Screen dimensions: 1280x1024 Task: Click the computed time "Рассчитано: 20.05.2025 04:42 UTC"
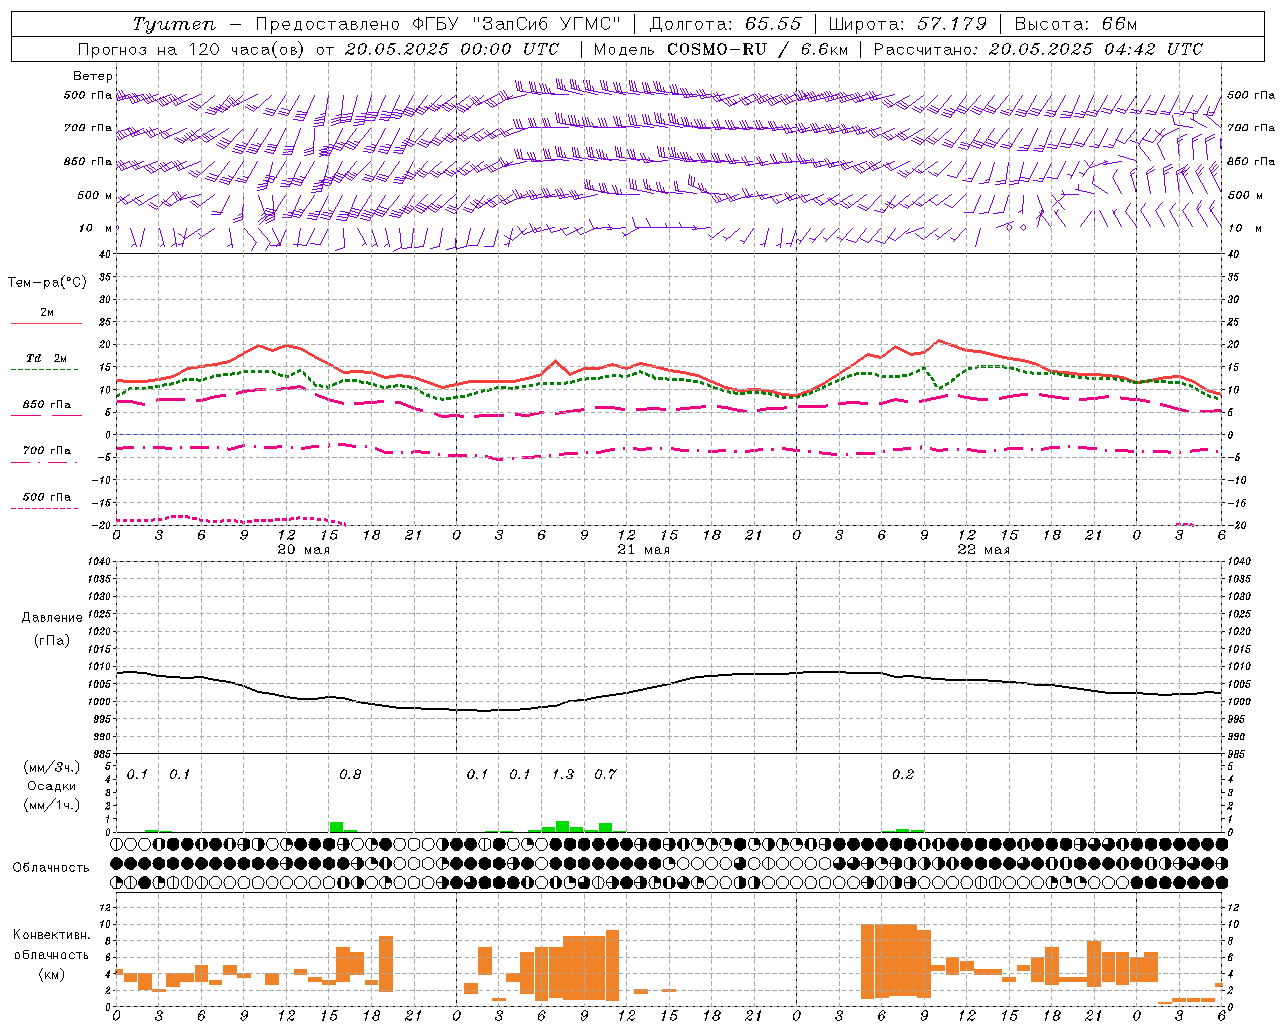[x=1038, y=49]
